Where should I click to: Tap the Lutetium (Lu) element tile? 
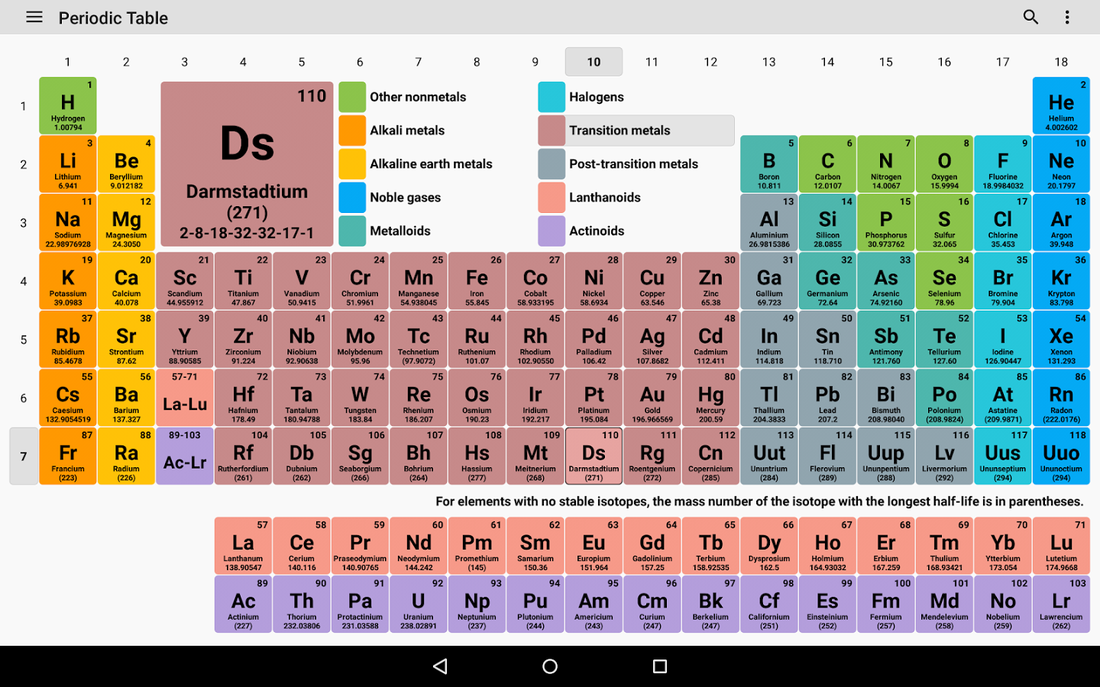[x=1061, y=546]
